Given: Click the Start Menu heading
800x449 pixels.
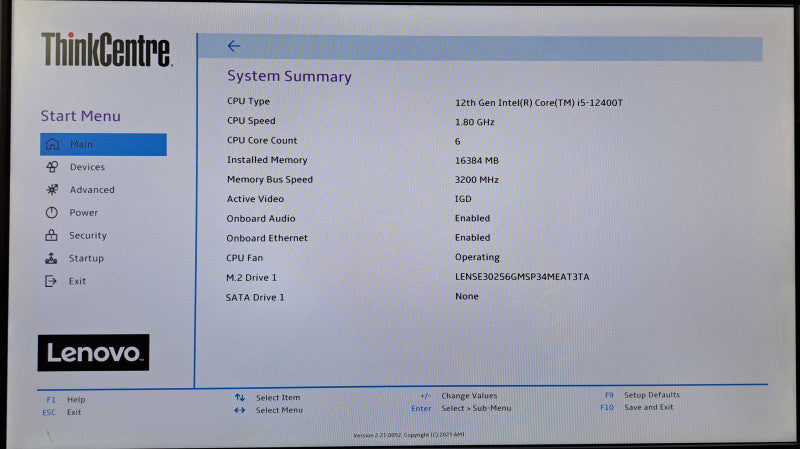Looking at the screenshot, I should (81, 116).
